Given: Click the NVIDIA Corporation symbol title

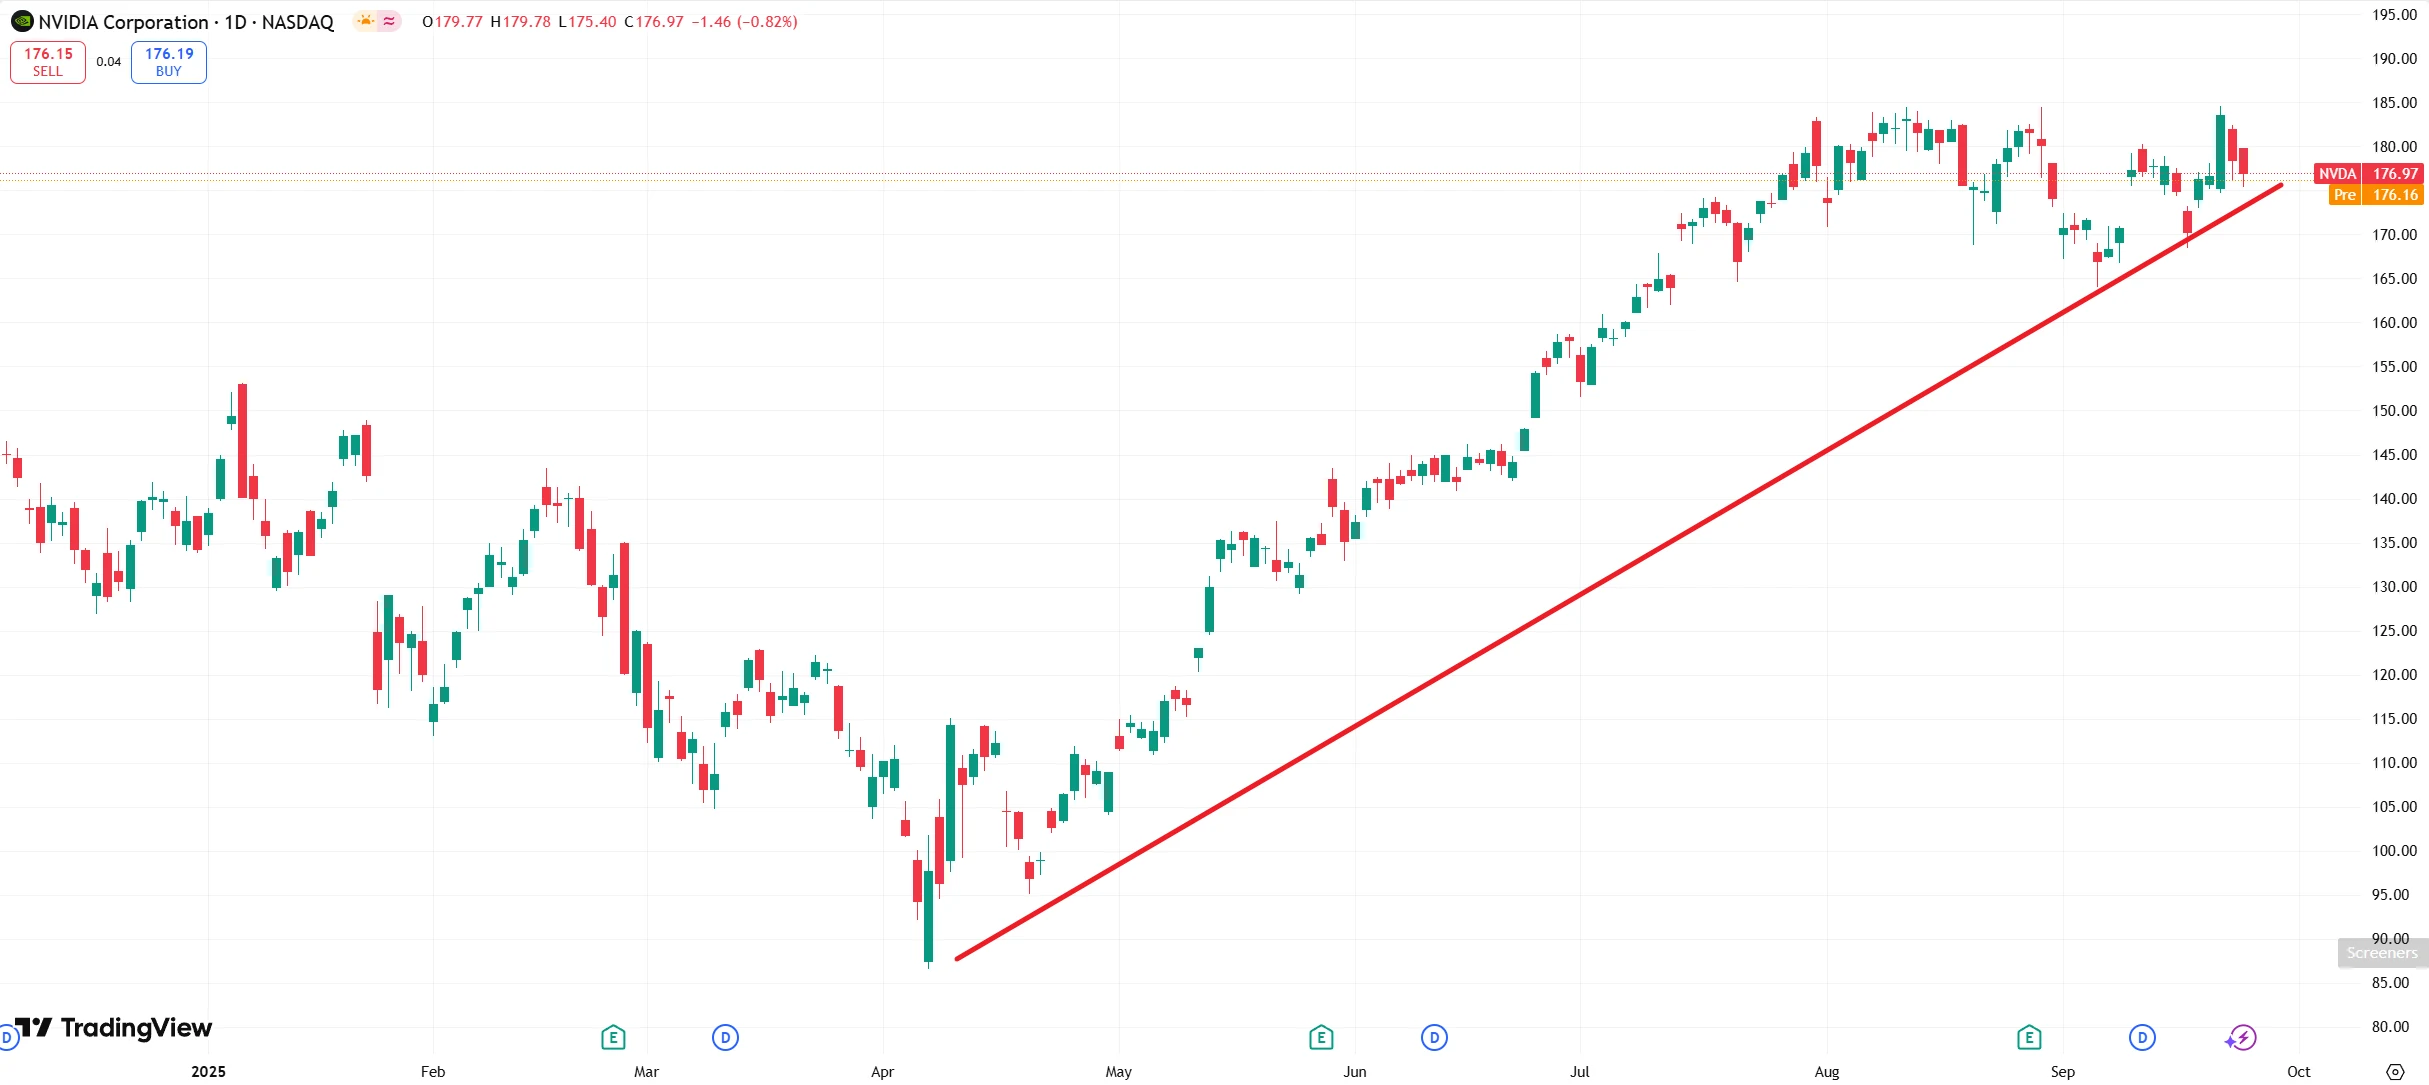Looking at the screenshot, I should [x=123, y=22].
